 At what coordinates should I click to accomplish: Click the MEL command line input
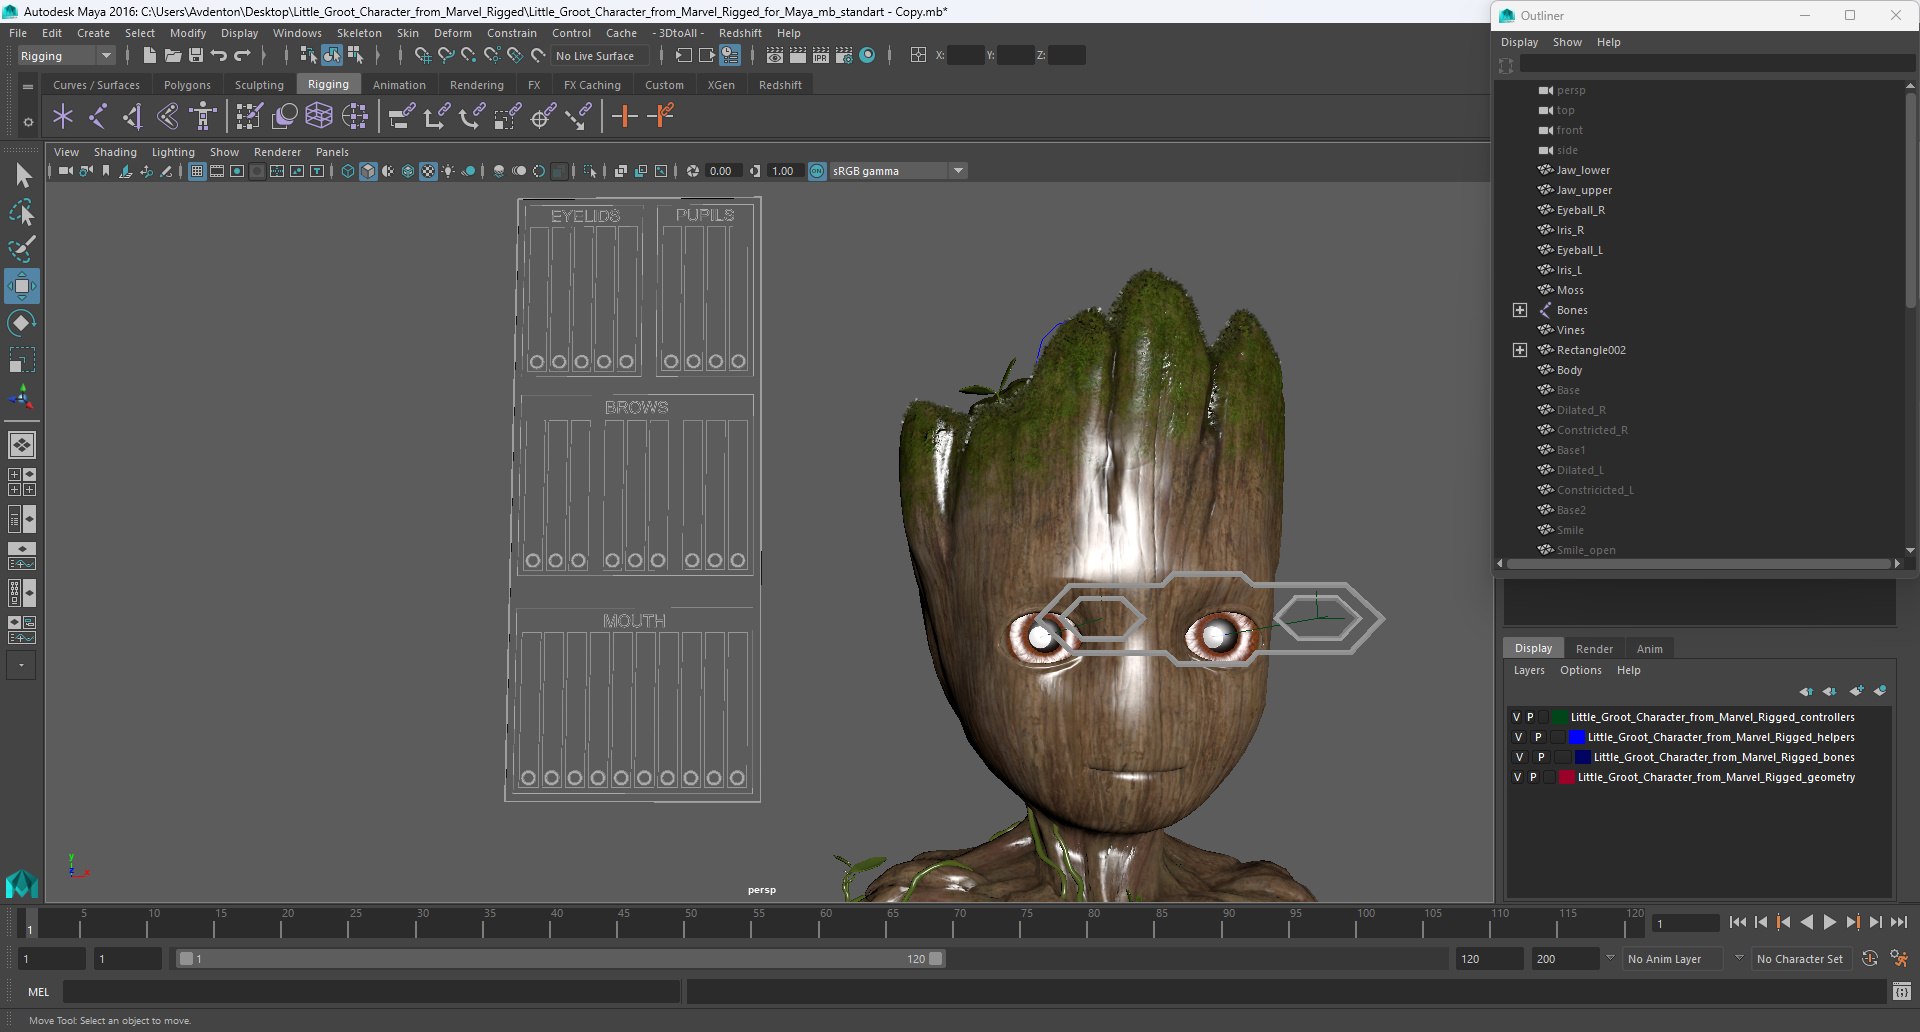[x=372, y=991]
